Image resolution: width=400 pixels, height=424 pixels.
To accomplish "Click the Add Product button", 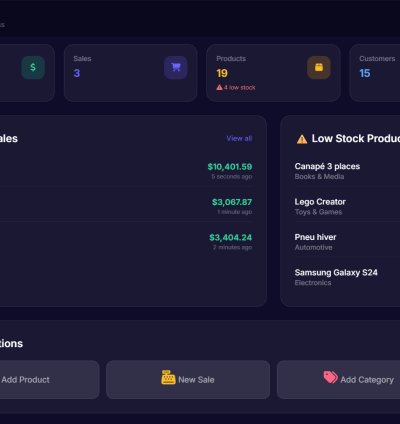I will pos(50,379).
